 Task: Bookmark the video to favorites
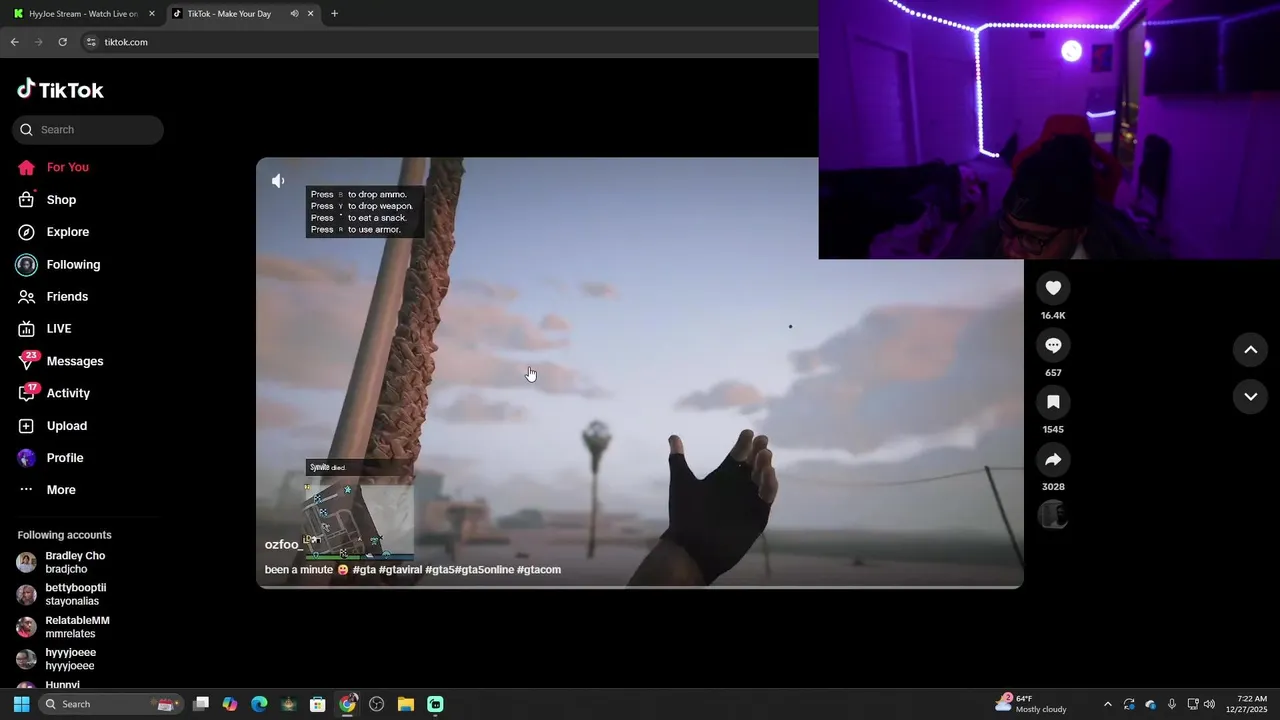[x=1053, y=402]
